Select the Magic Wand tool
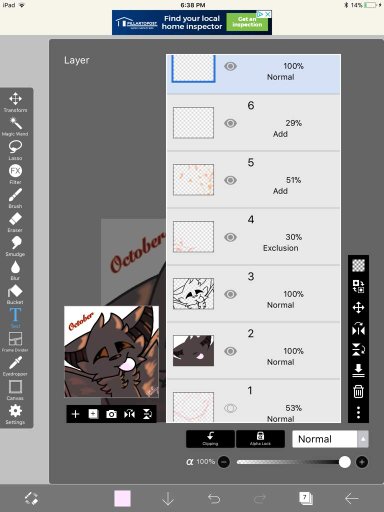384x512 pixels. (x=15, y=126)
